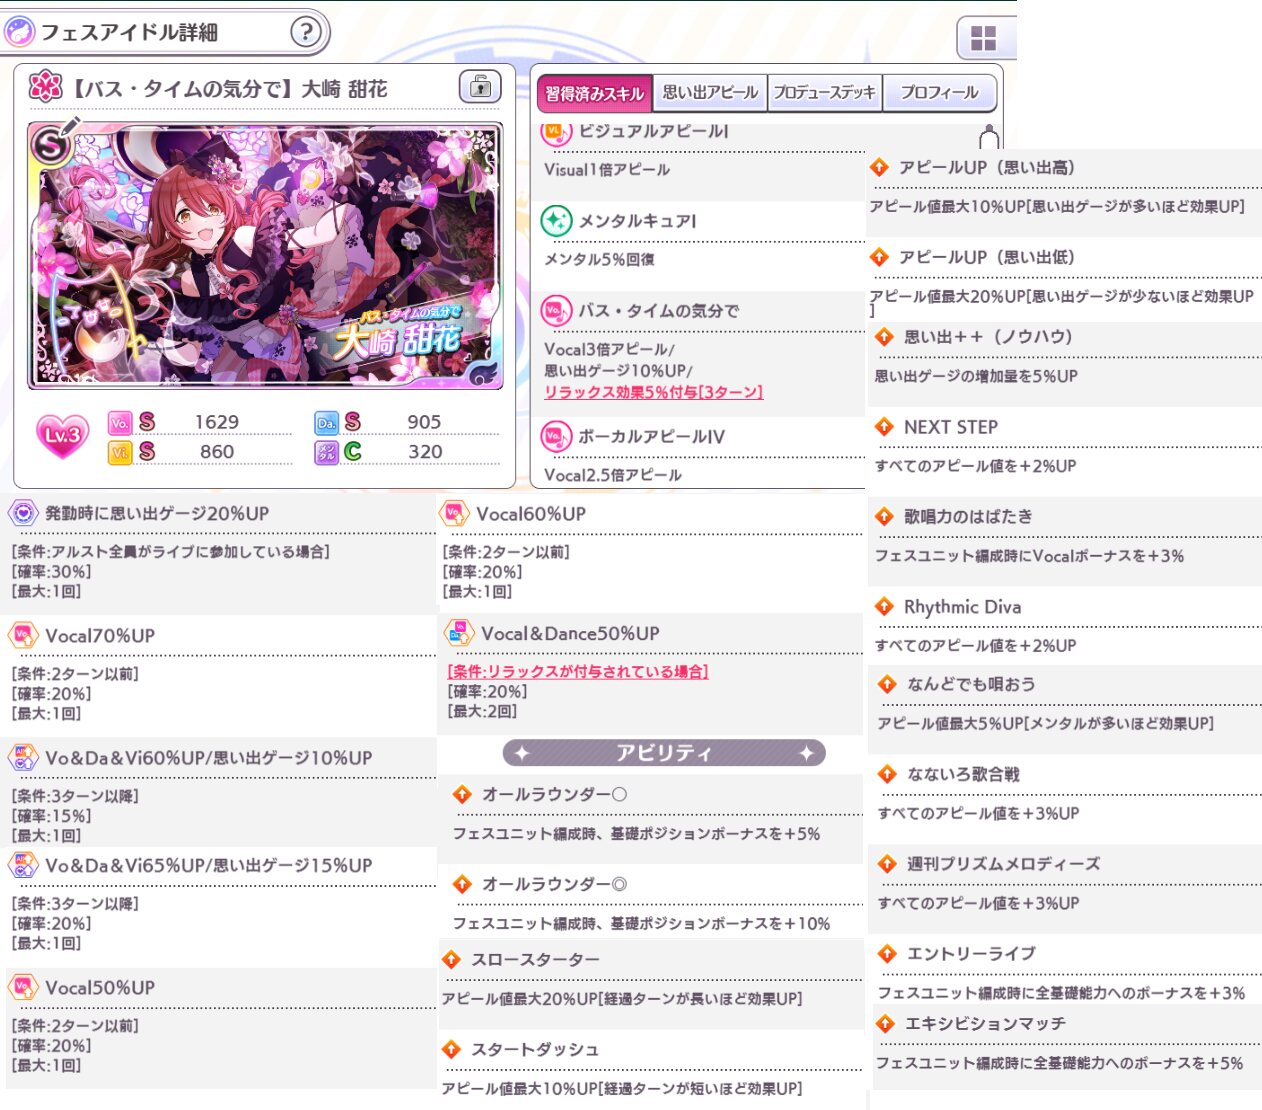Click the メンタルキュアI skill icon
This screenshot has width=1262, height=1110.
(x=556, y=221)
